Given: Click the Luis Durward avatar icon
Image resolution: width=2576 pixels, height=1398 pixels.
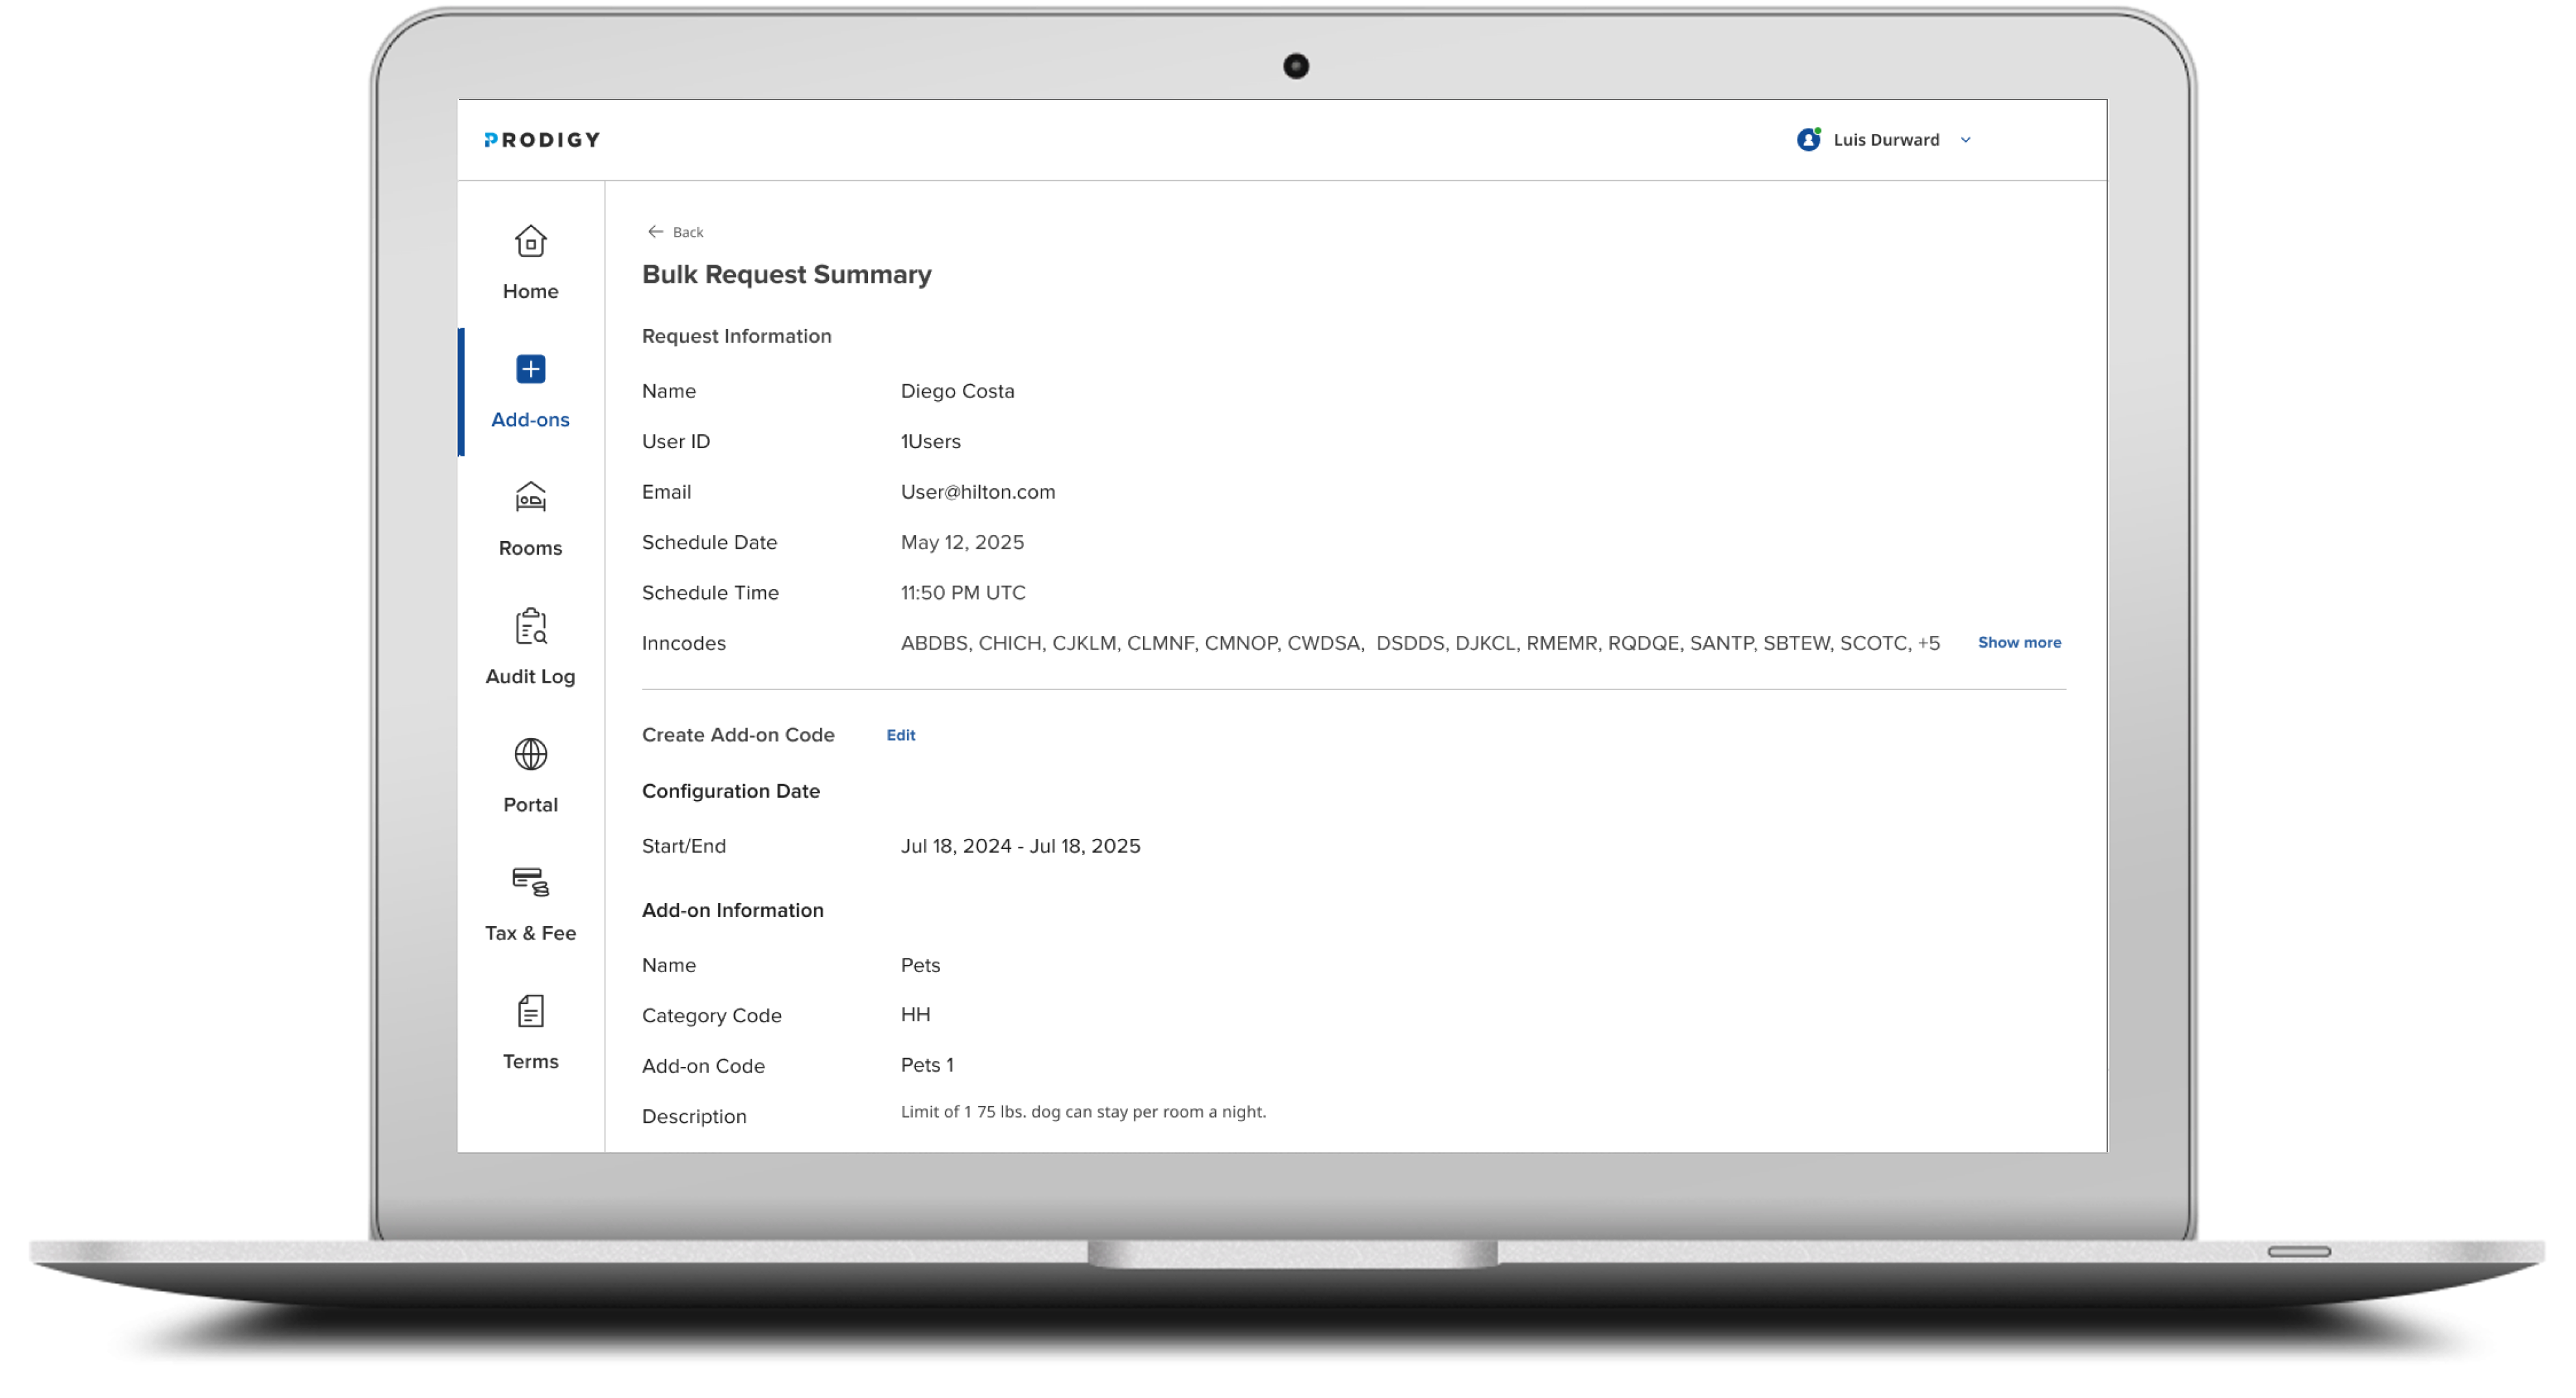Looking at the screenshot, I should click(1808, 140).
